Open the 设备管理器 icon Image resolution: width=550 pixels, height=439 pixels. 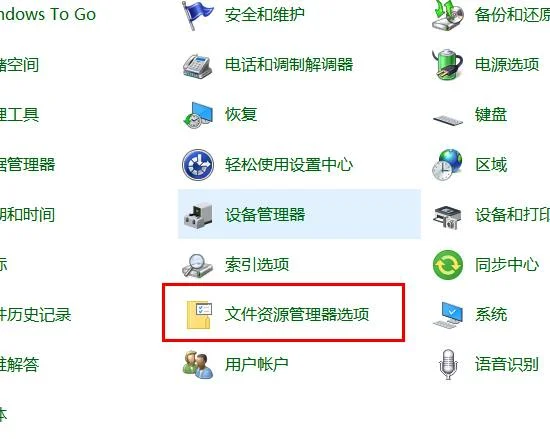coord(198,215)
